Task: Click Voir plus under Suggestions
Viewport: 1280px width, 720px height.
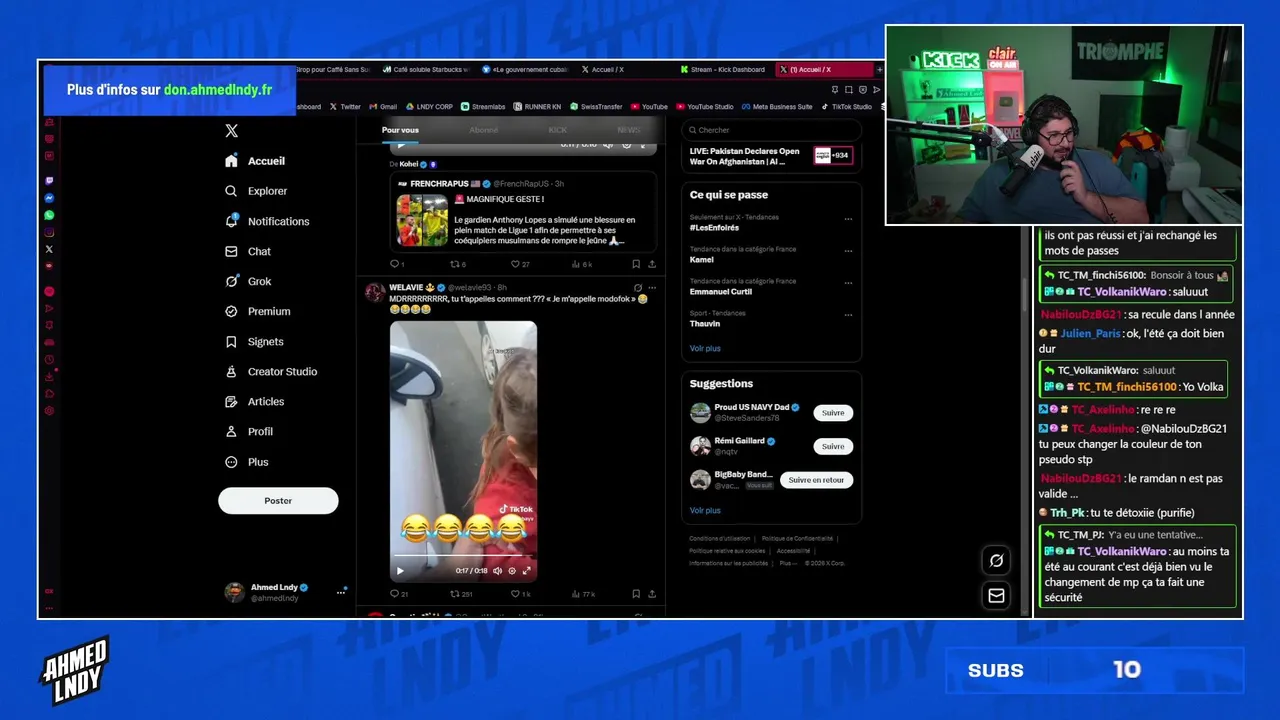Action: [705, 510]
